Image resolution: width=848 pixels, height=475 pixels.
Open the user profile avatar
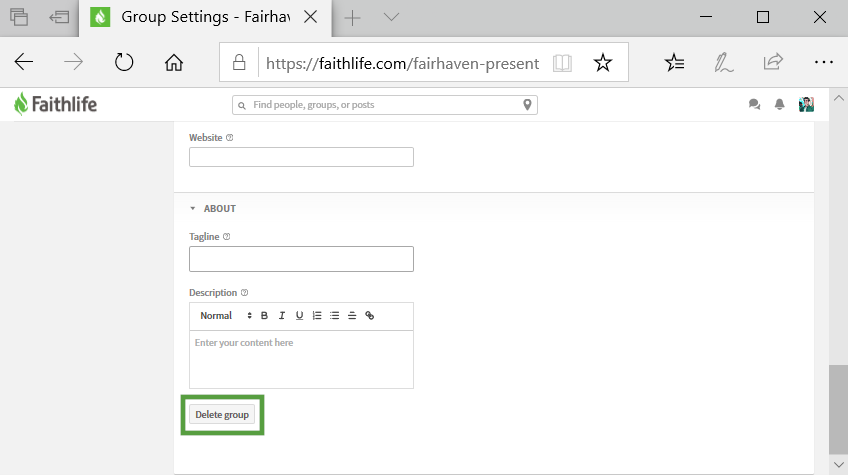[806, 105]
